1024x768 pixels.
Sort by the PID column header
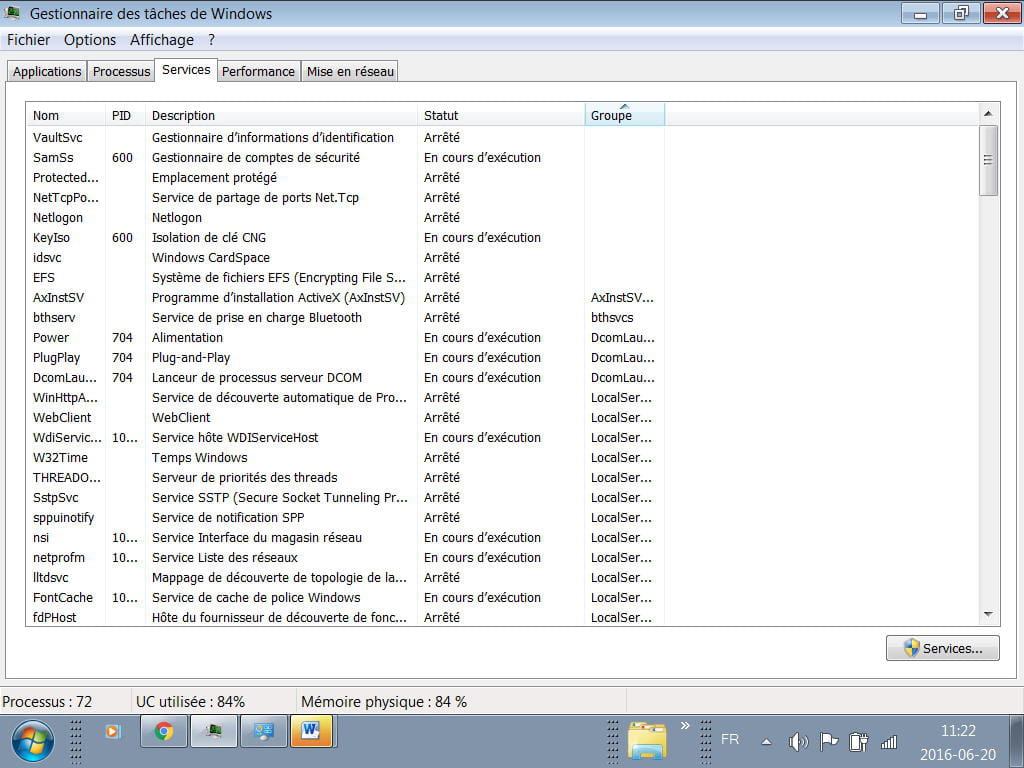[125, 115]
